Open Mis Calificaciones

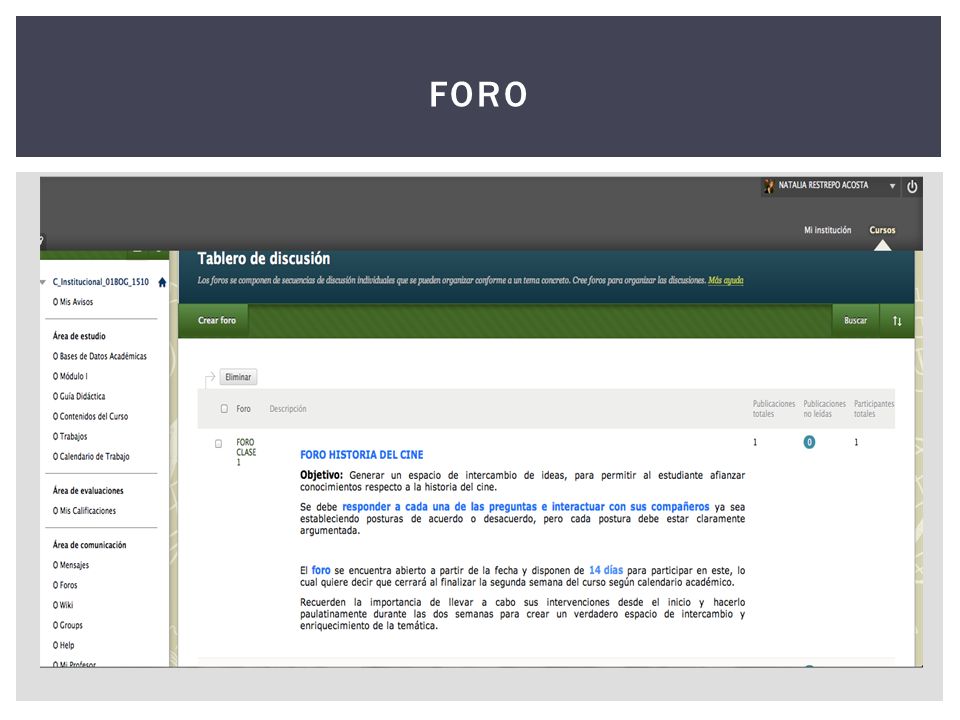click(84, 511)
